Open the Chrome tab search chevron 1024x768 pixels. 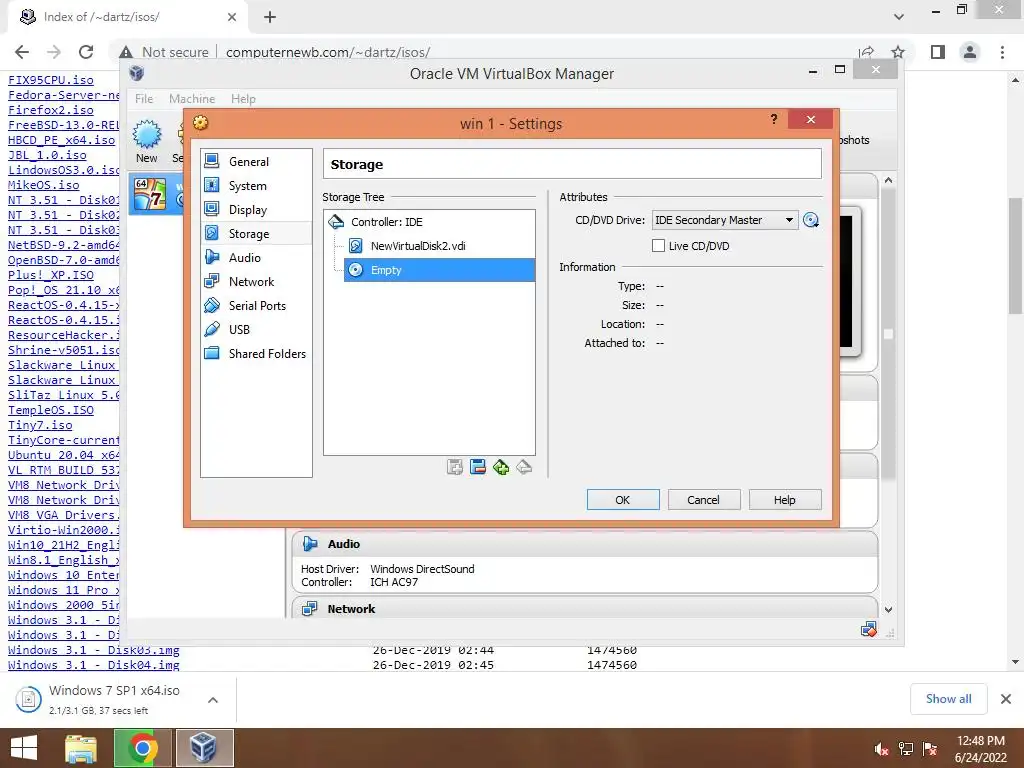click(x=899, y=16)
